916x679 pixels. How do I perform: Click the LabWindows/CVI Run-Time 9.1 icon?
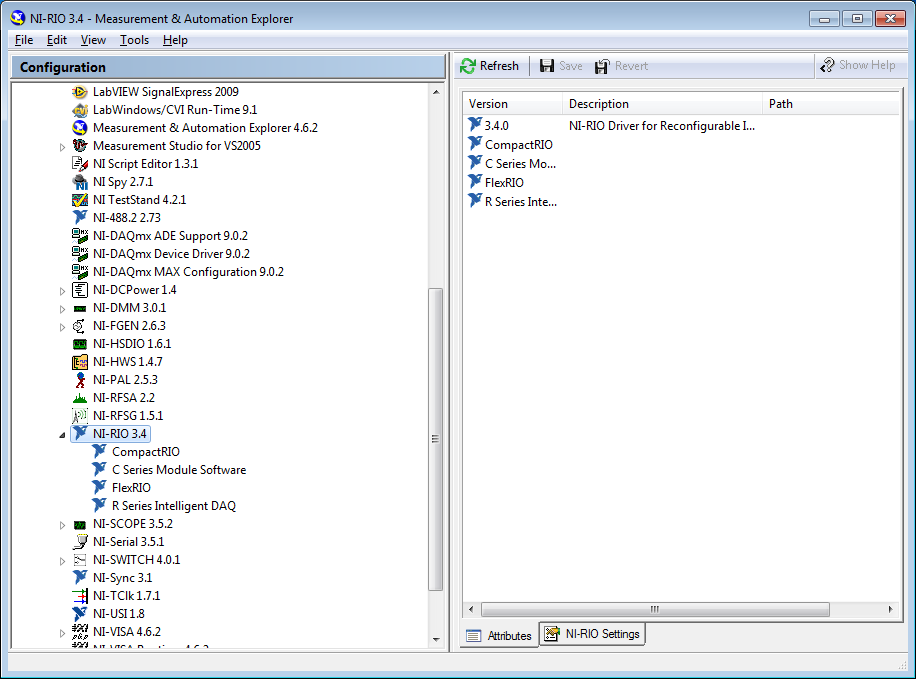tap(79, 110)
